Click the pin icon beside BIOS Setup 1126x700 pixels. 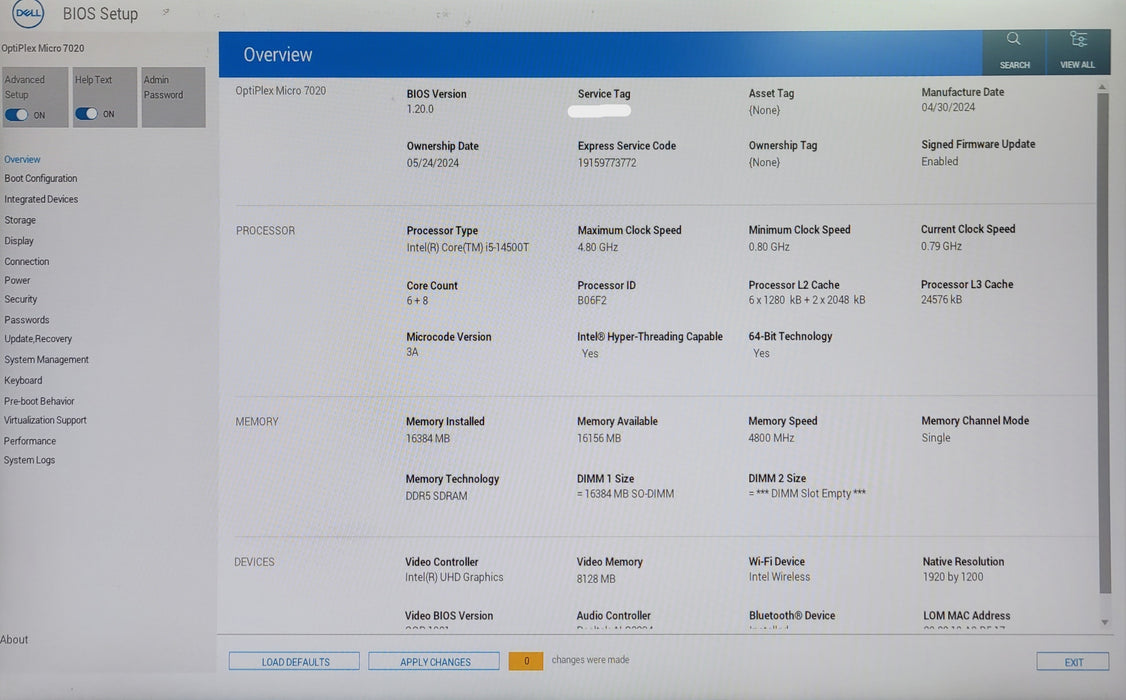click(x=165, y=11)
